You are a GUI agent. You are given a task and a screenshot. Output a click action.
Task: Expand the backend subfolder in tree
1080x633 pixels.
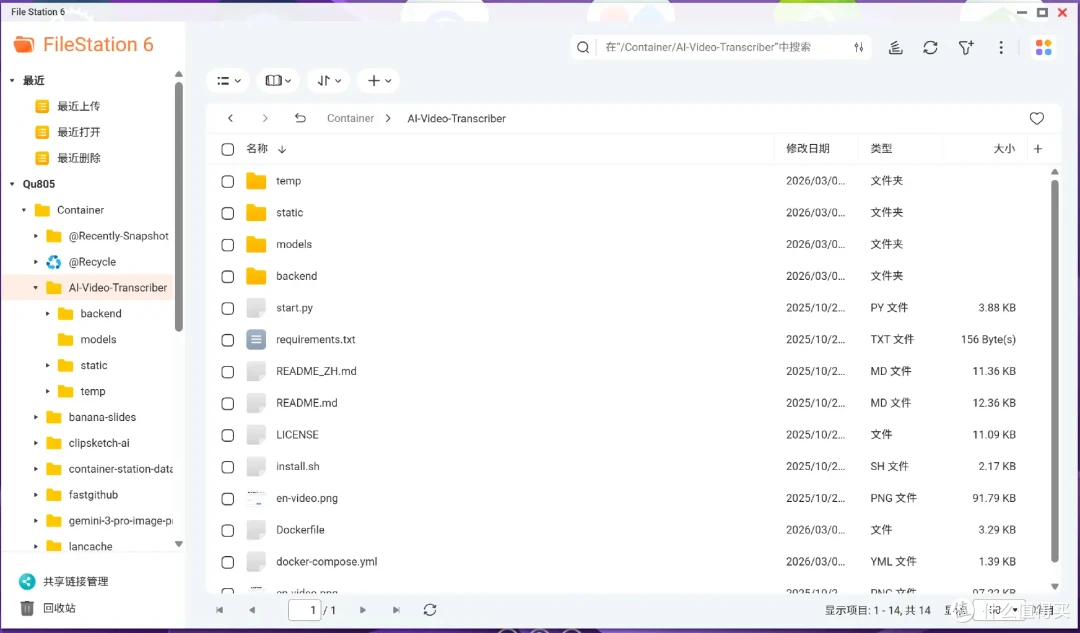[48, 313]
